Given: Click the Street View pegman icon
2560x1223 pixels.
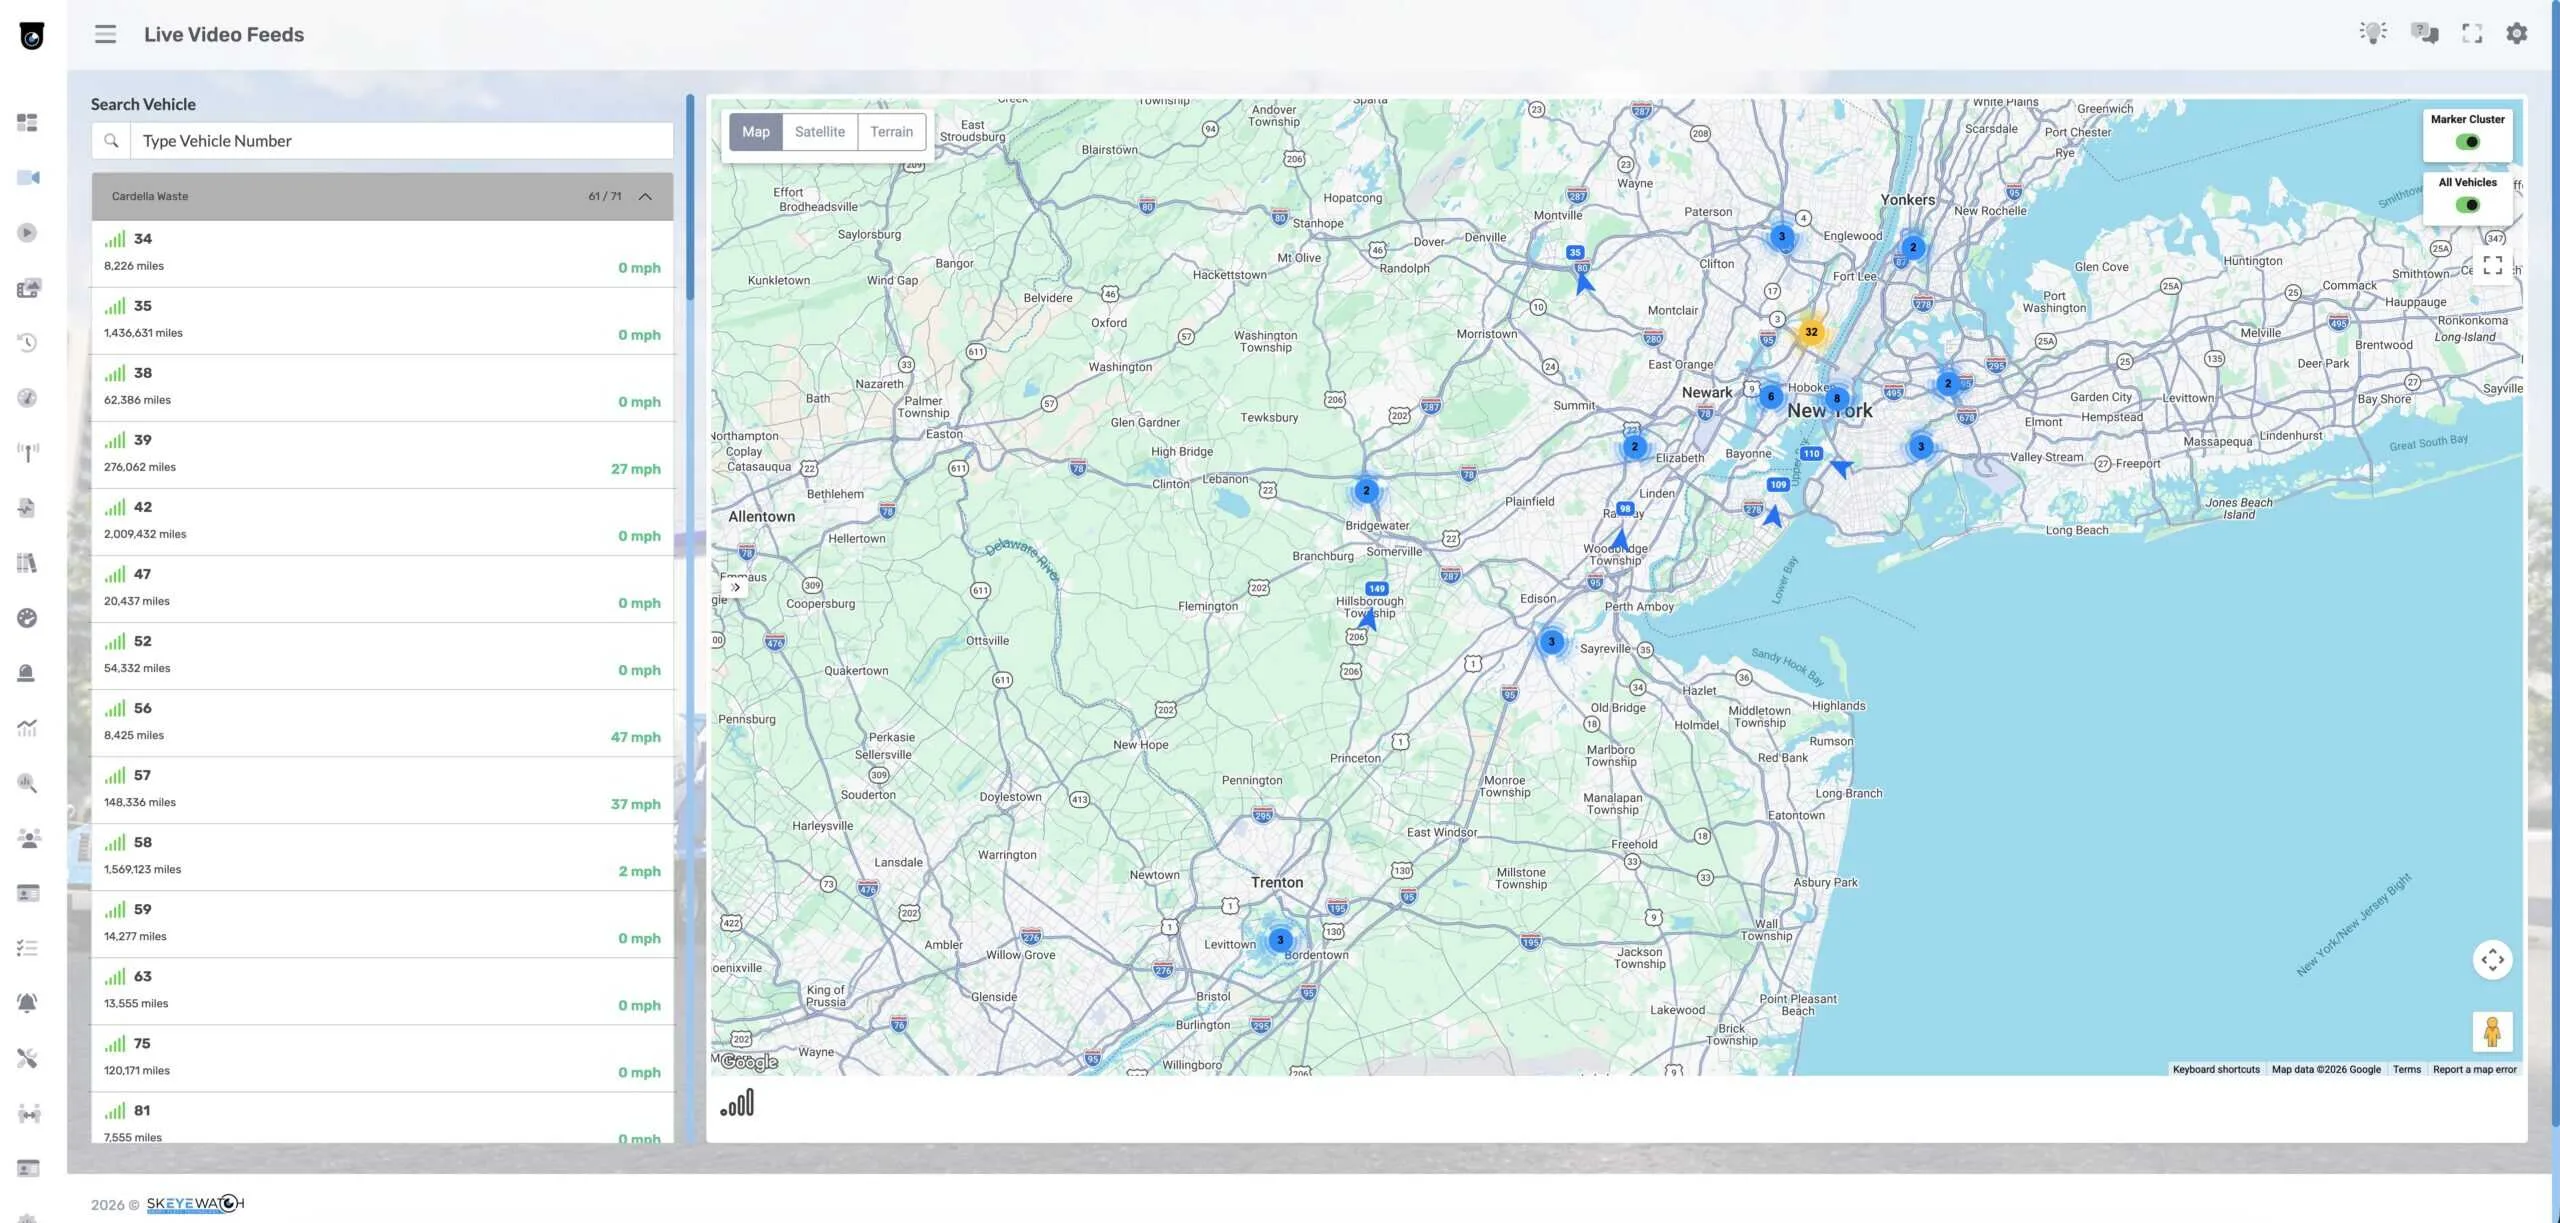Looking at the screenshot, I should [x=2492, y=1031].
